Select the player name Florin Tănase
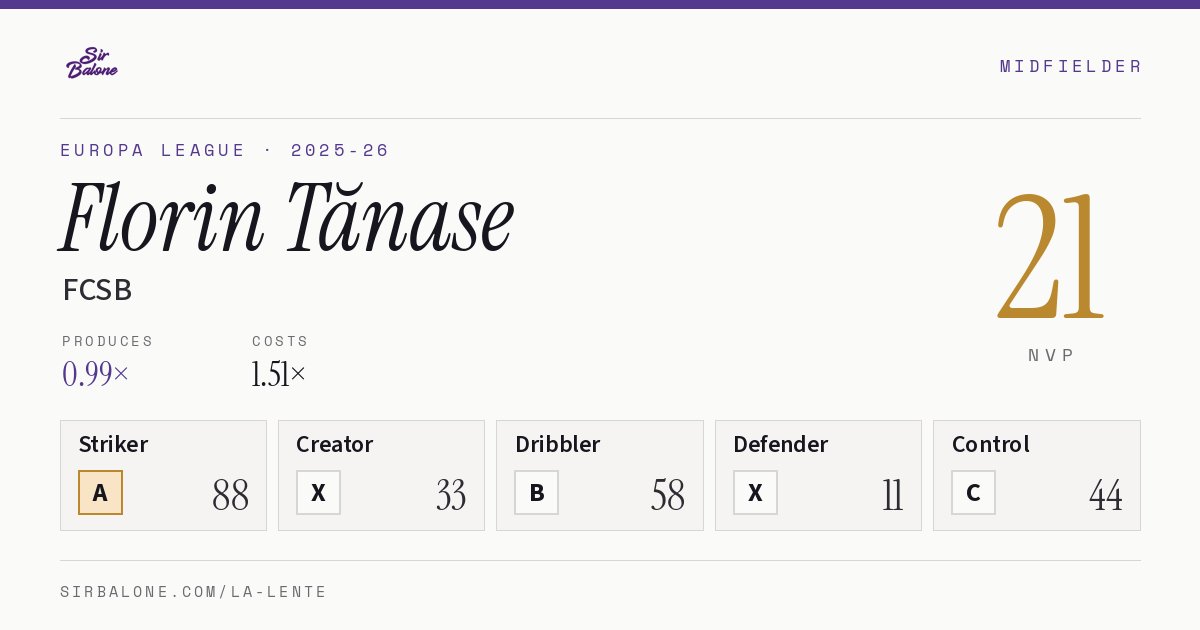Image resolution: width=1200 pixels, height=630 pixels. click(x=287, y=217)
